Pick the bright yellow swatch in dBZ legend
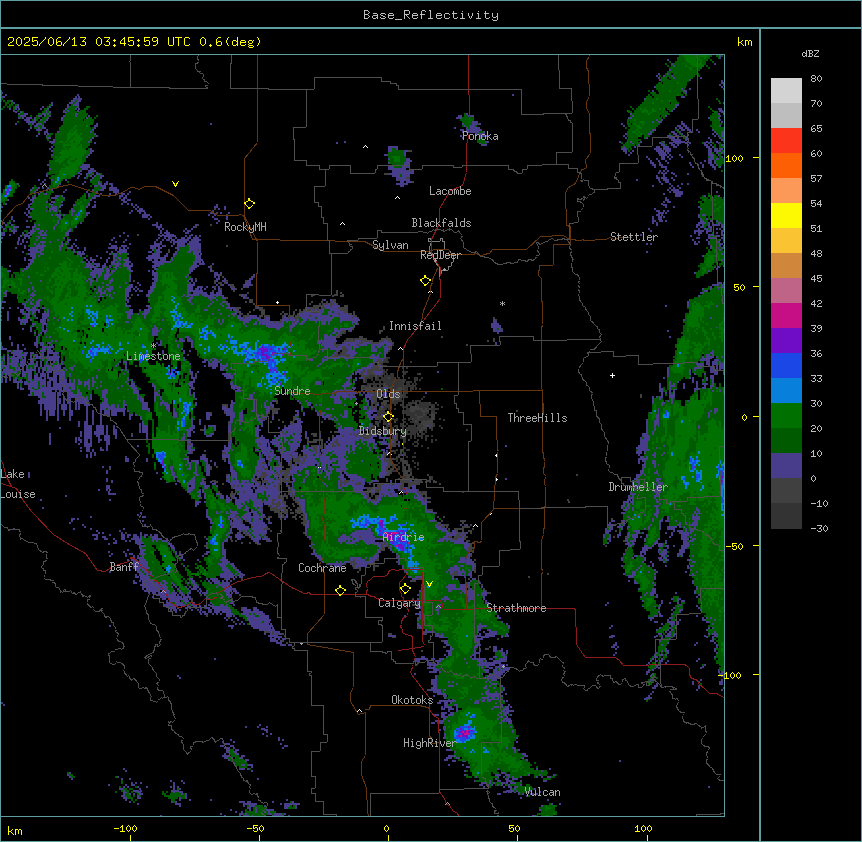Viewport: 862px width, 842px height. 786,215
